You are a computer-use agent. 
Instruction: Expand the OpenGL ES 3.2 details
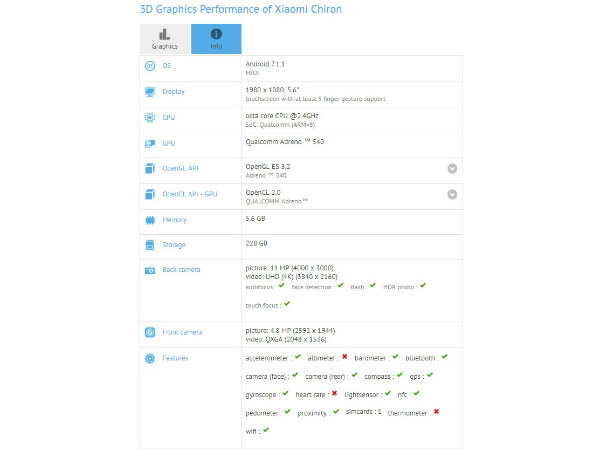pos(452,168)
